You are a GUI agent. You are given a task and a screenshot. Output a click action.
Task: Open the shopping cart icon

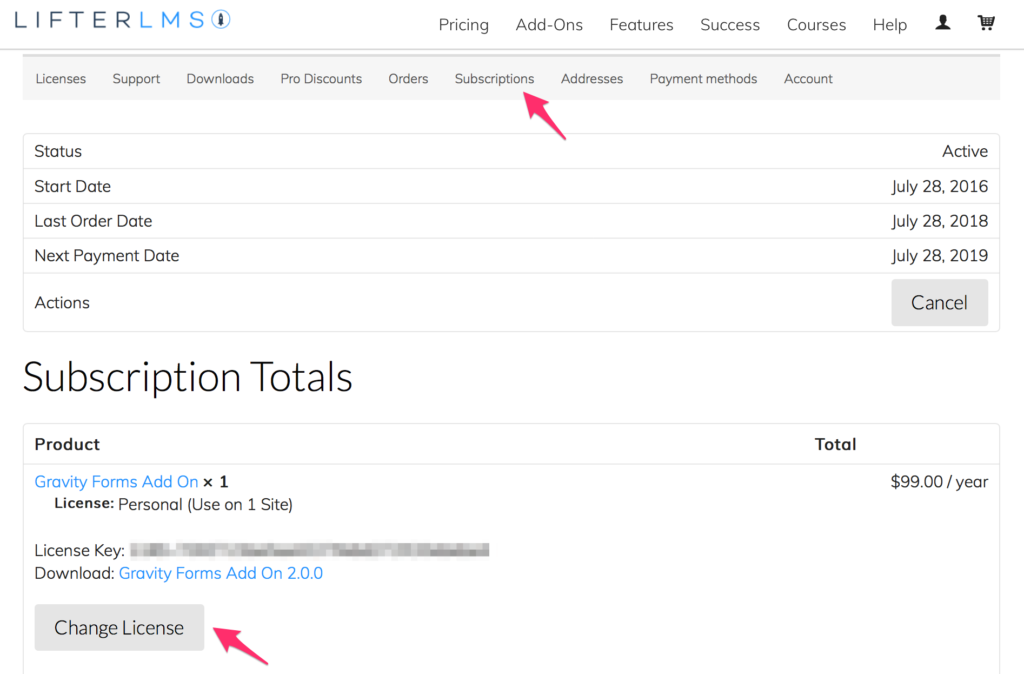click(x=986, y=23)
